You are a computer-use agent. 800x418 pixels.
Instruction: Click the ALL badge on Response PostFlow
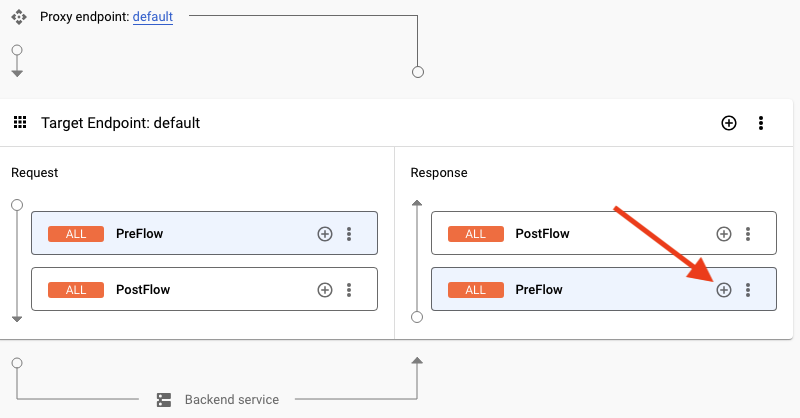pyautogui.click(x=476, y=234)
